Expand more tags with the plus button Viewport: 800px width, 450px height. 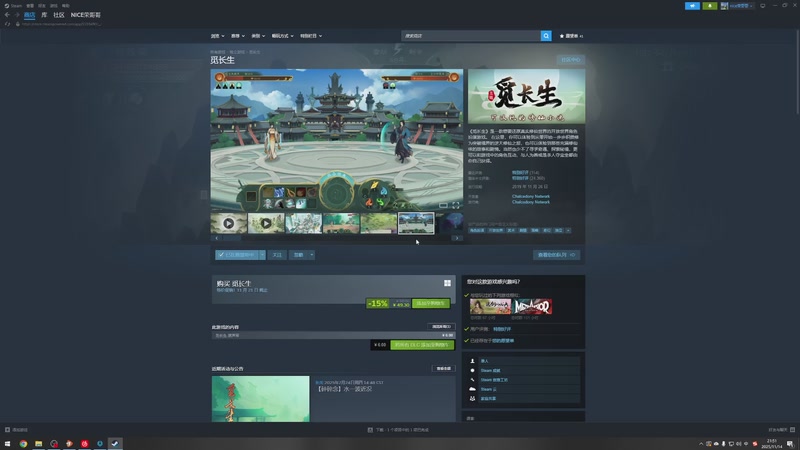[568, 230]
